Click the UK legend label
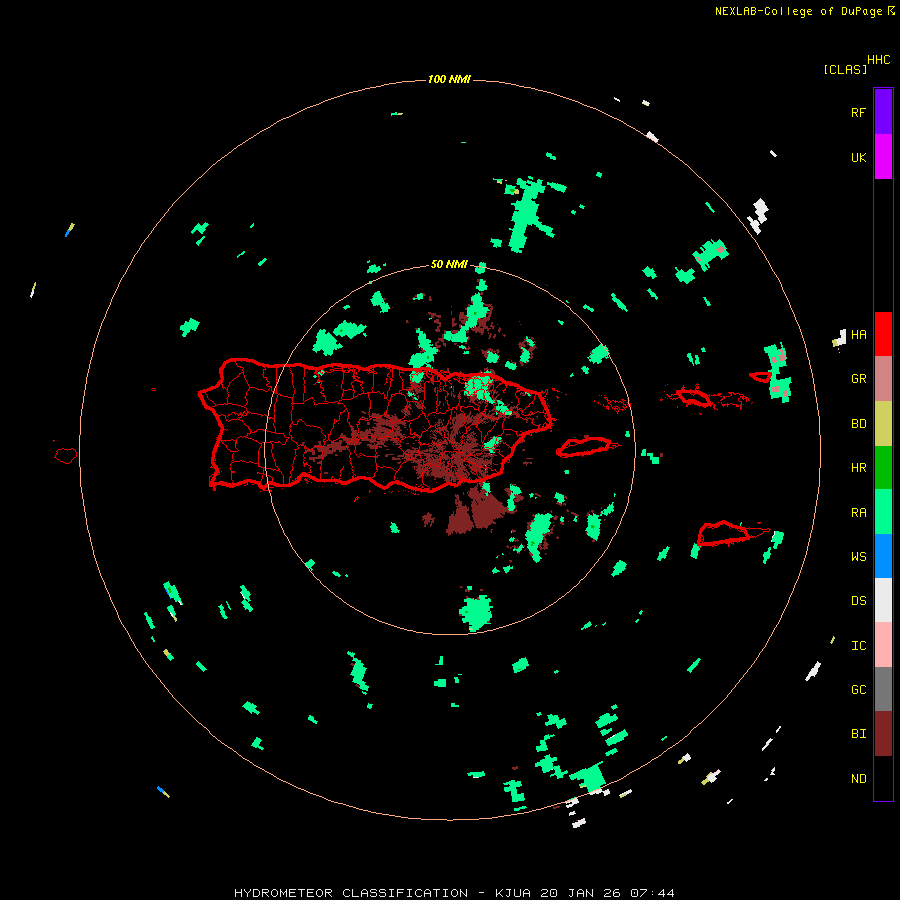Viewport: 900px width, 900px height. point(858,158)
